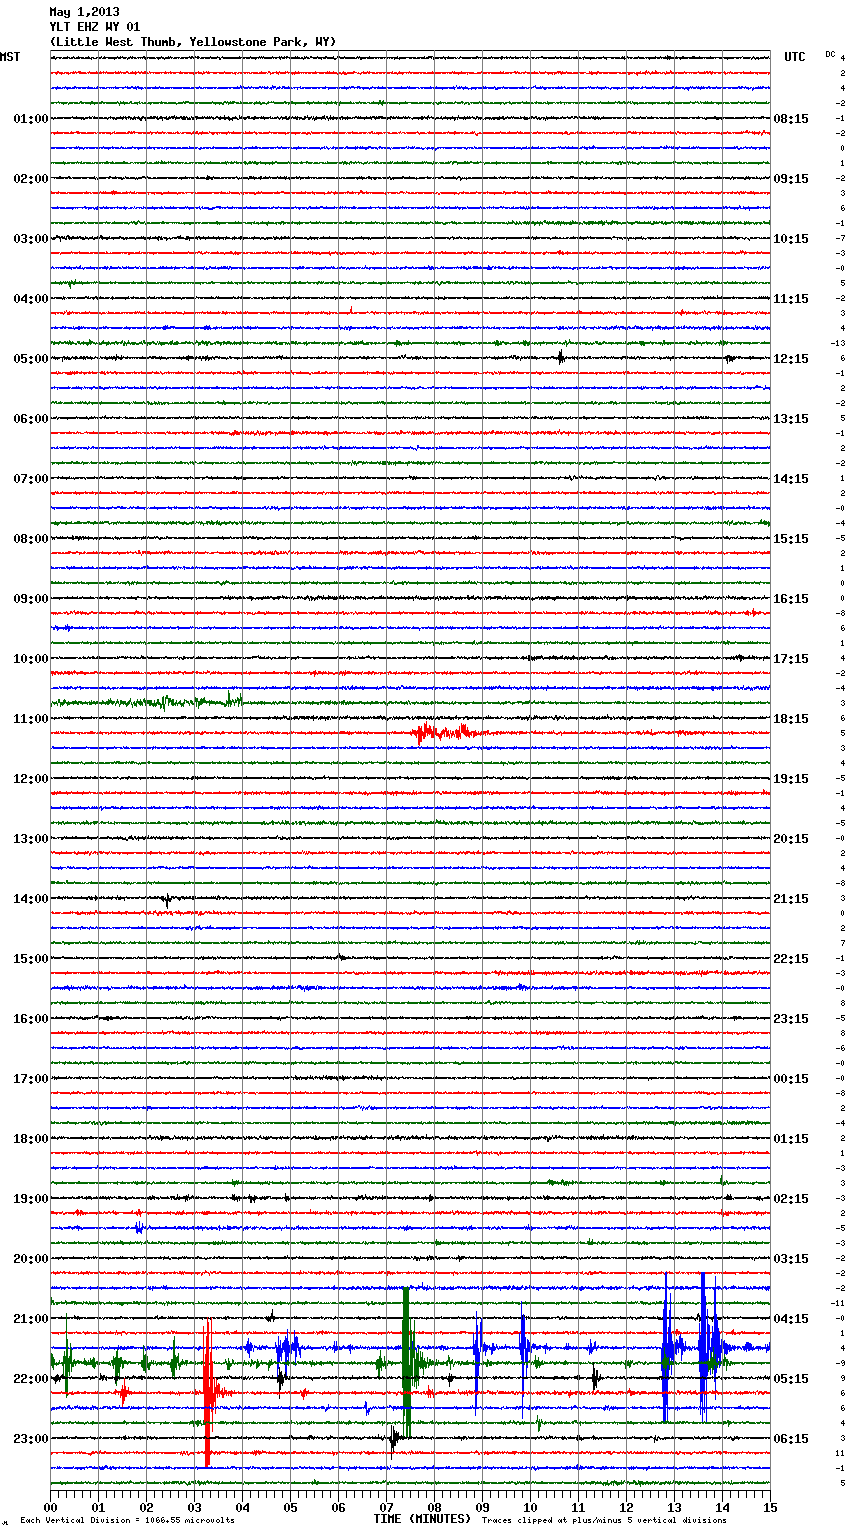Click the UTC time label "16:15"
This screenshot has width=850, height=1534.
[791, 599]
